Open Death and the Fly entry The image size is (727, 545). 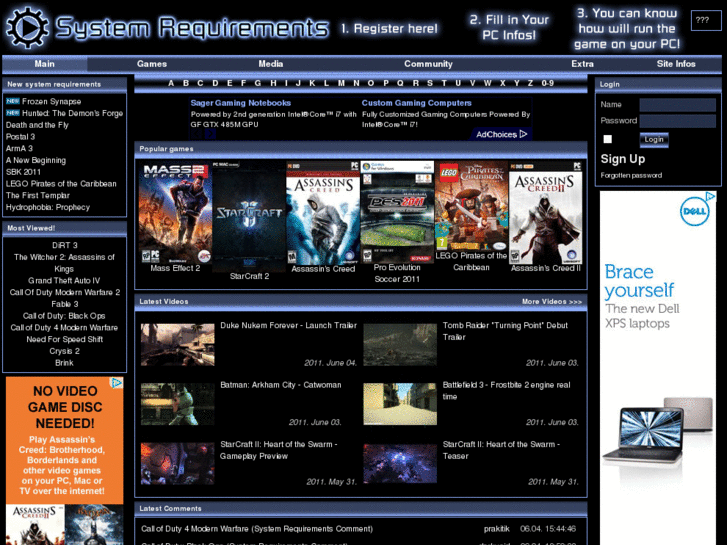click(37, 125)
